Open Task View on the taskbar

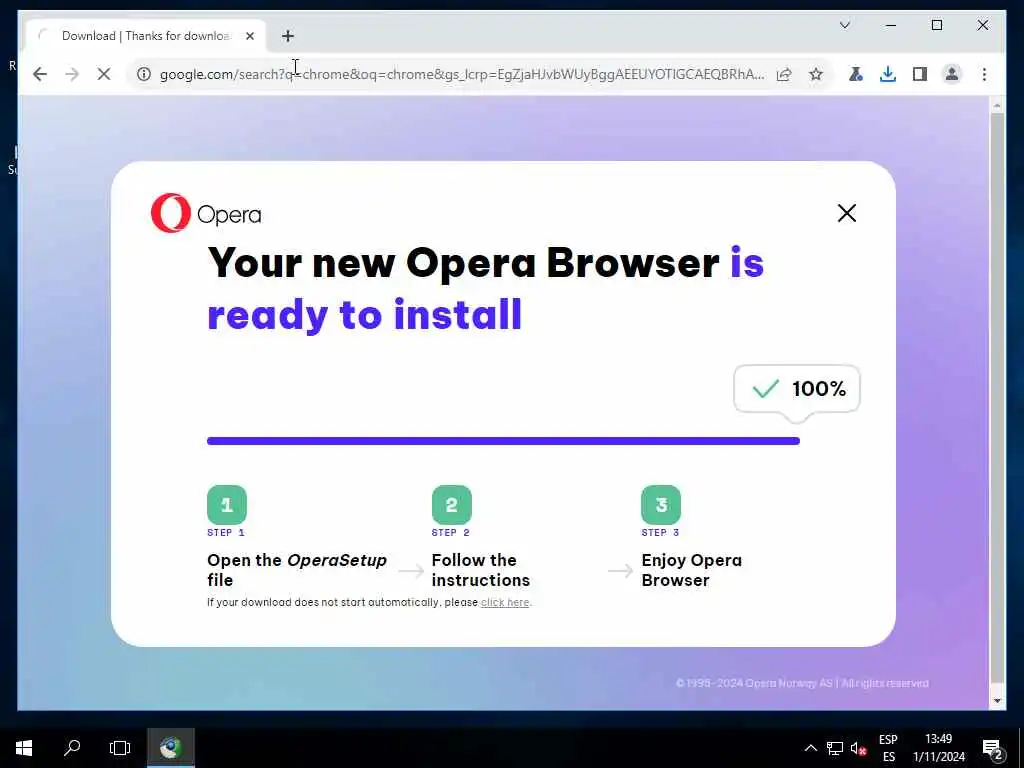[x=120, y=748]
